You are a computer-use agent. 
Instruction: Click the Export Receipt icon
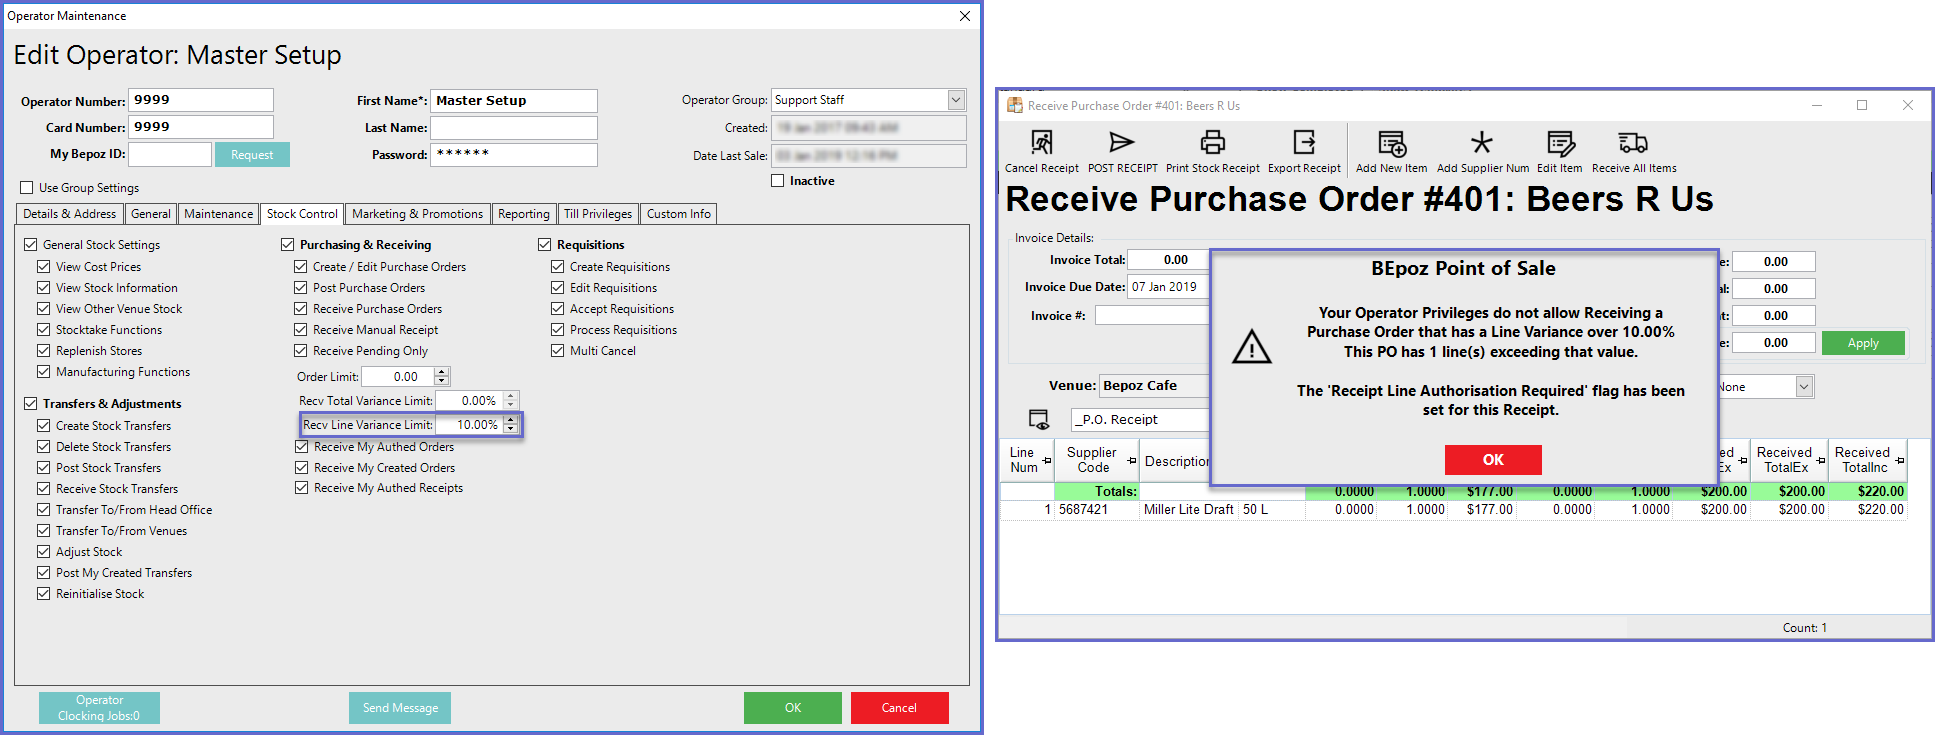click(x=1304, y=142)
